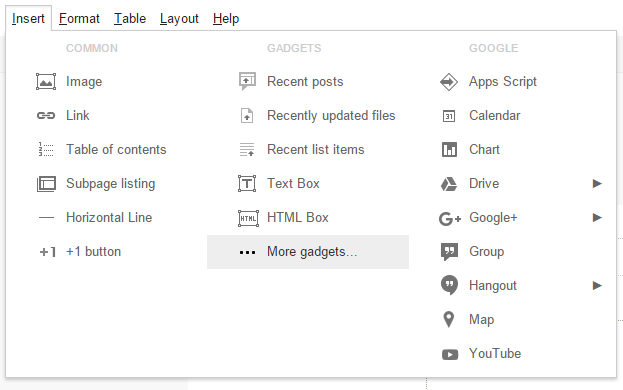Click the Recently updated files icon
The height and width of the screenshot is (390, 623).
[247, 116]
